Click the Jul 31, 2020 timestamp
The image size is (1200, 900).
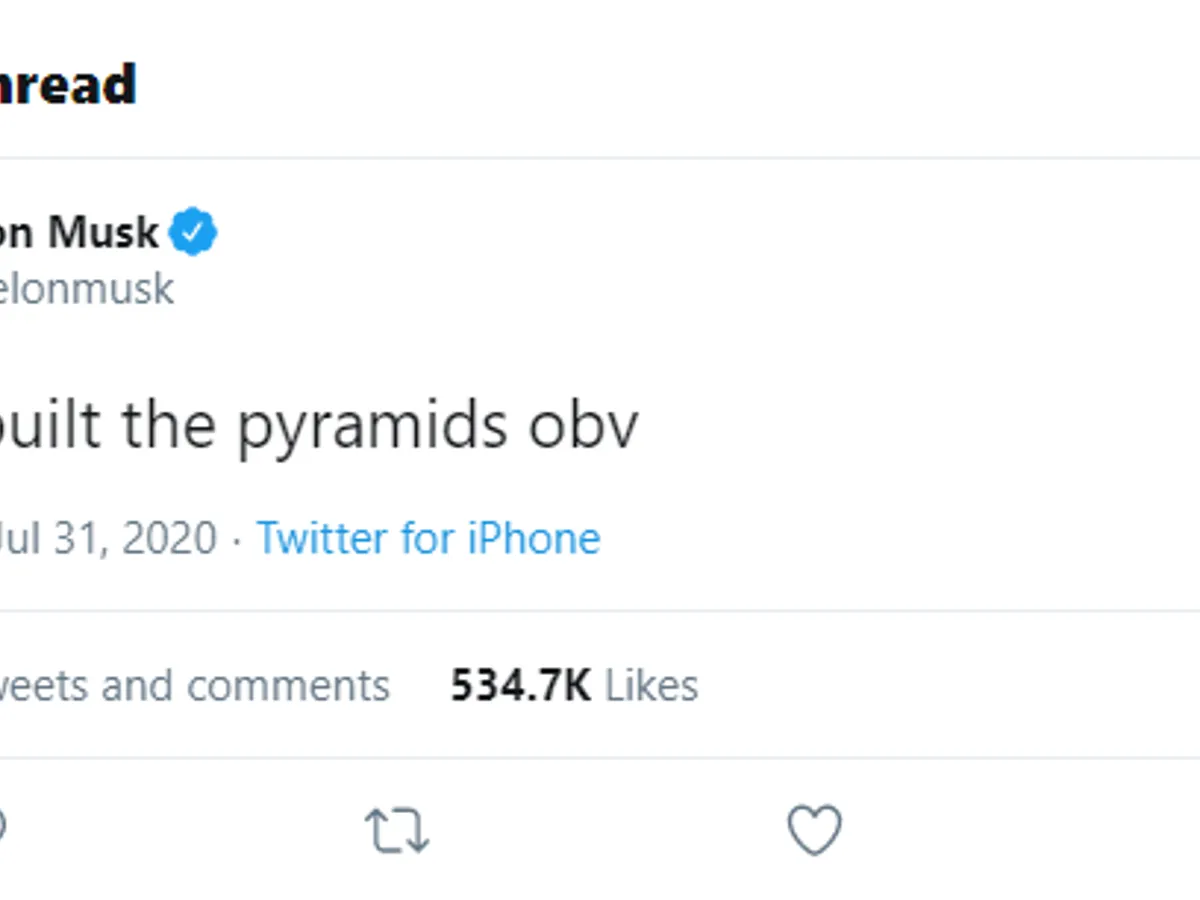pos(108,538)
